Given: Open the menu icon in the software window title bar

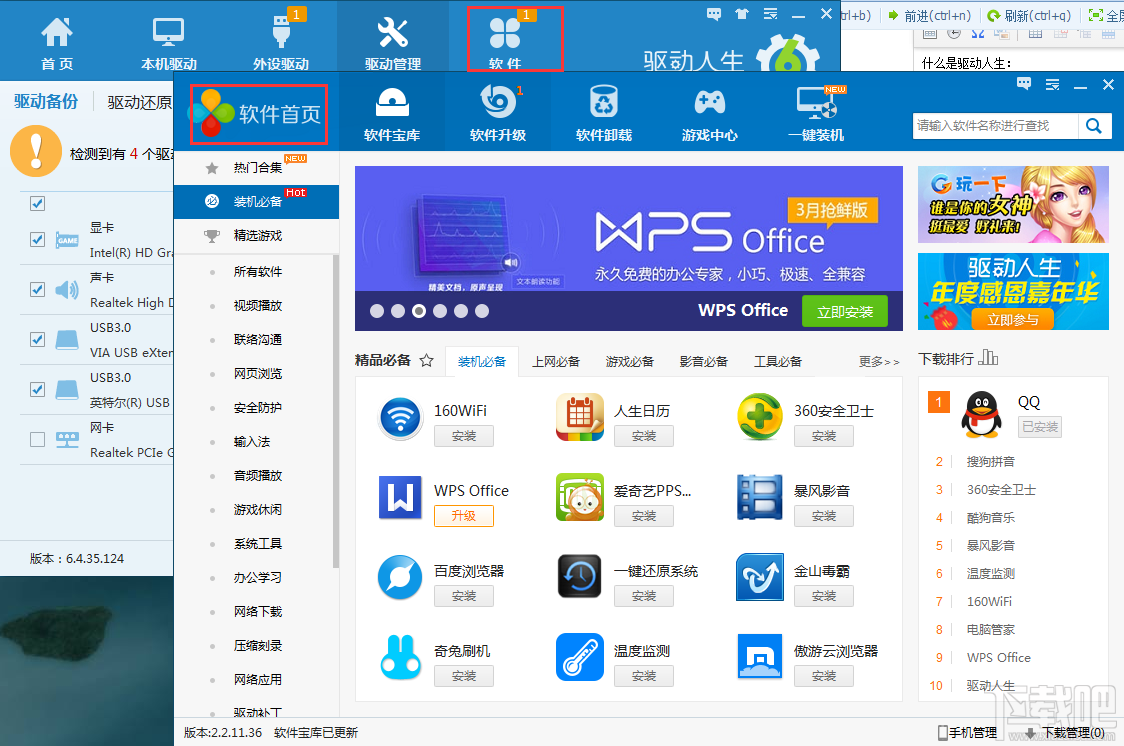Looking at the screenshot, I should click(x=1052, y=85).
